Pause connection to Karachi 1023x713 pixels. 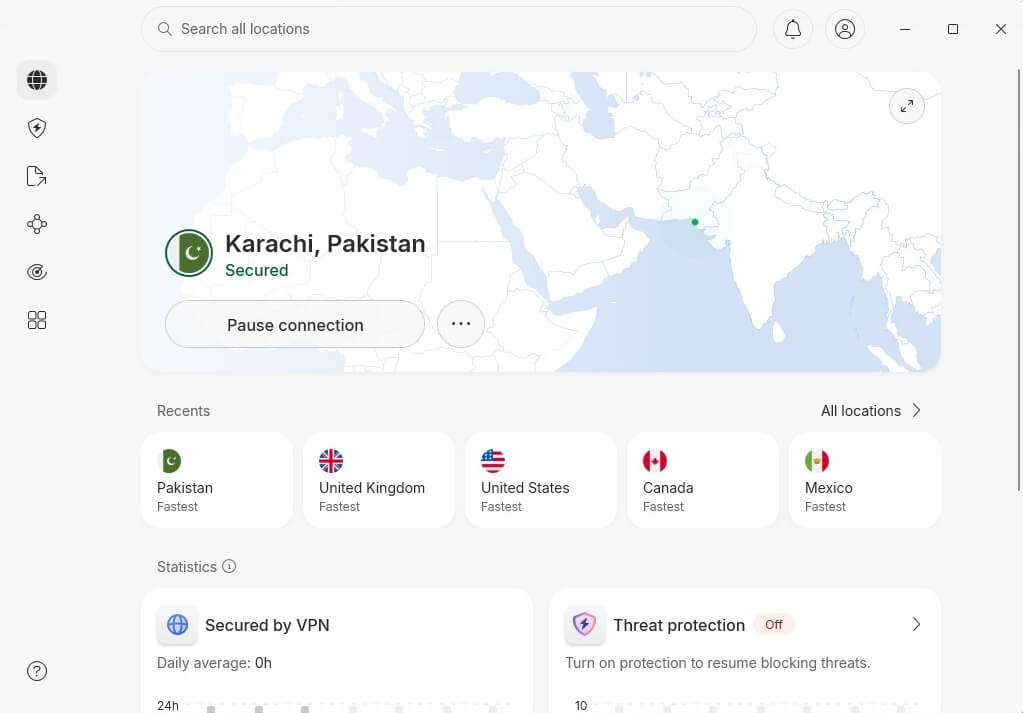[295, 325]
